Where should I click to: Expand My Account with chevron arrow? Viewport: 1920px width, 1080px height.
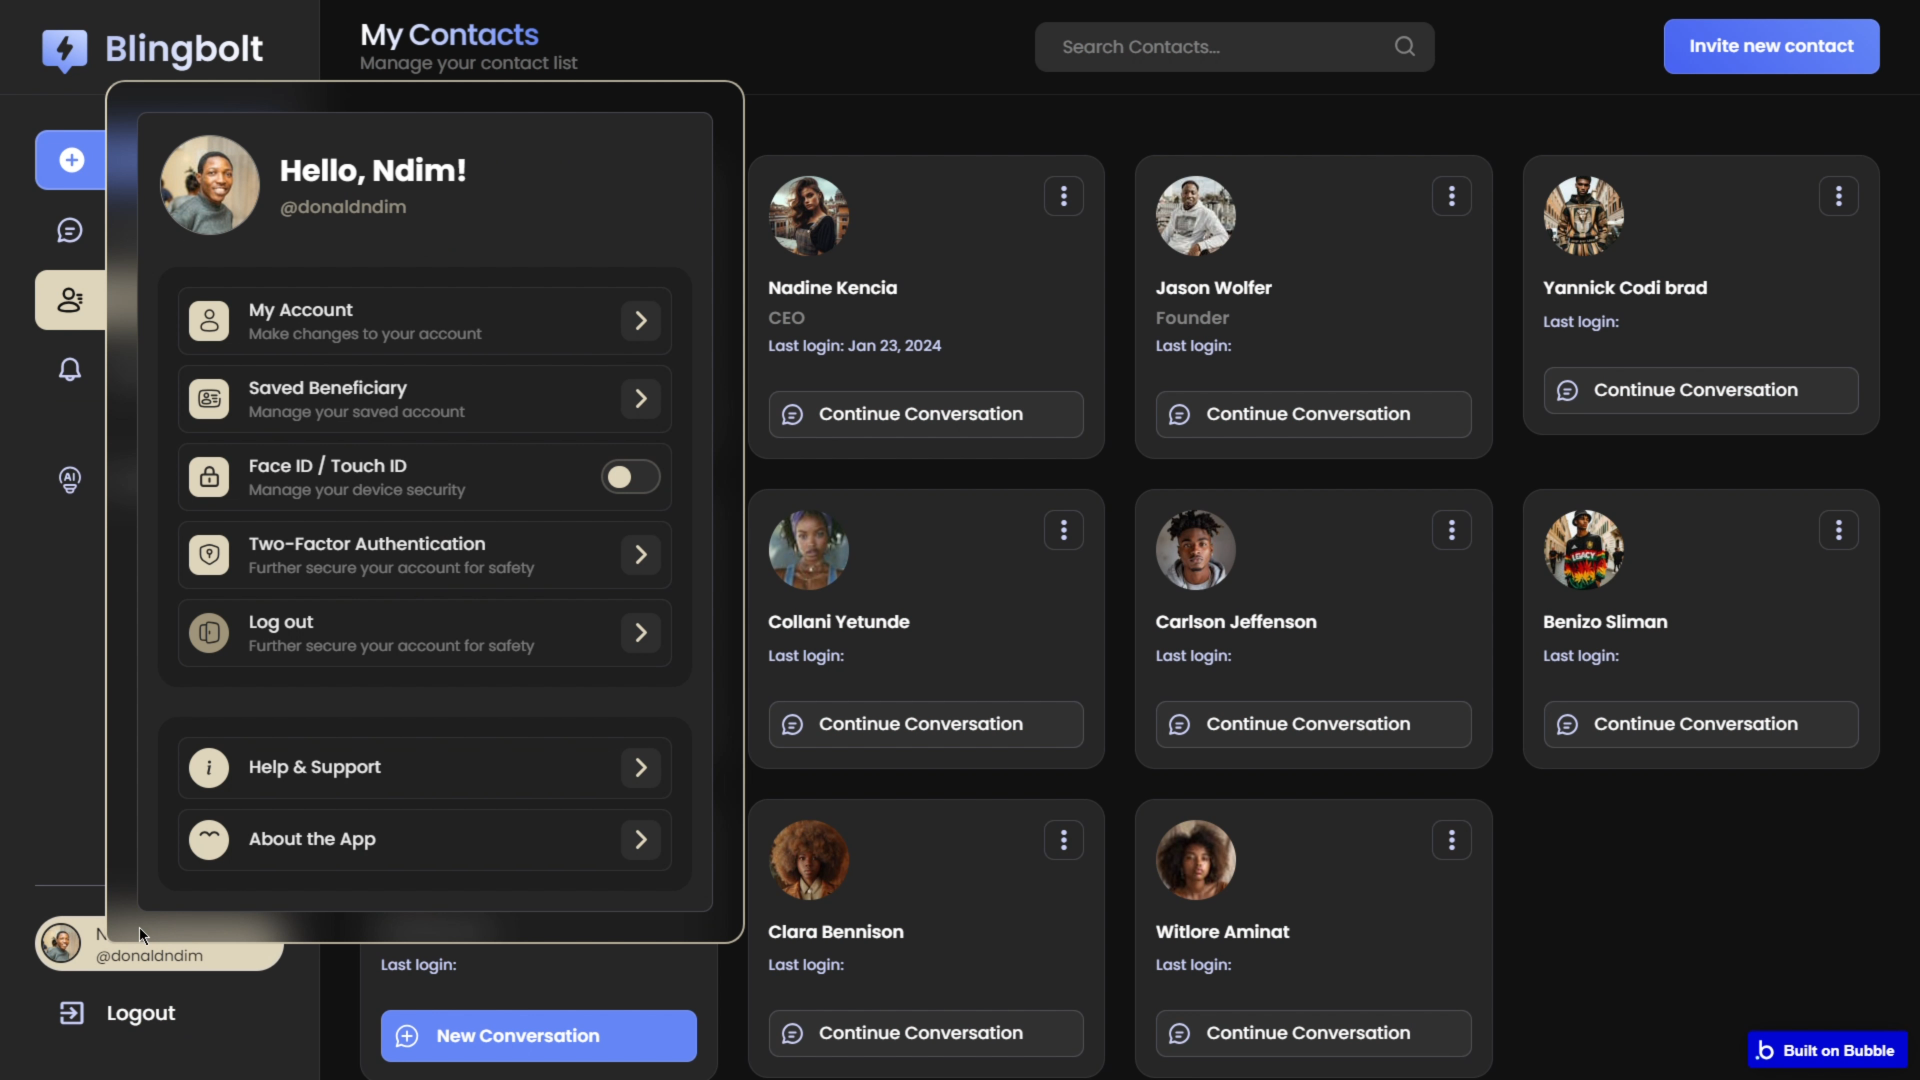pos(641,321)
